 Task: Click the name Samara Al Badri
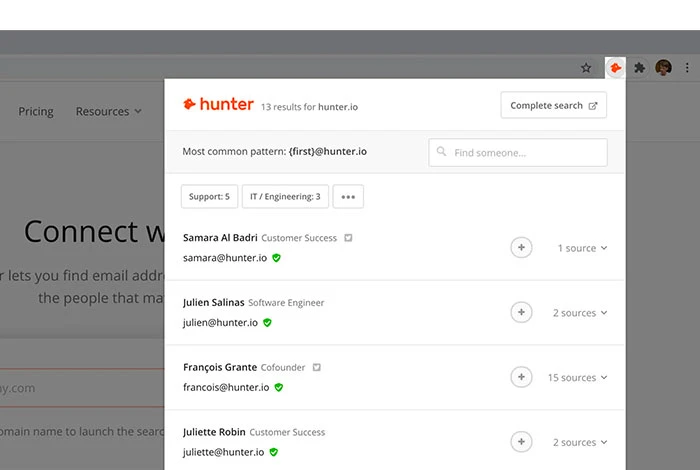[220, 237]
